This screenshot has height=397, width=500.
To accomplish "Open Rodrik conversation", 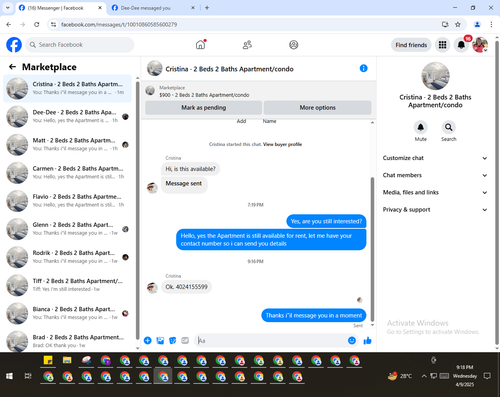I will click(x=68, y=257).
